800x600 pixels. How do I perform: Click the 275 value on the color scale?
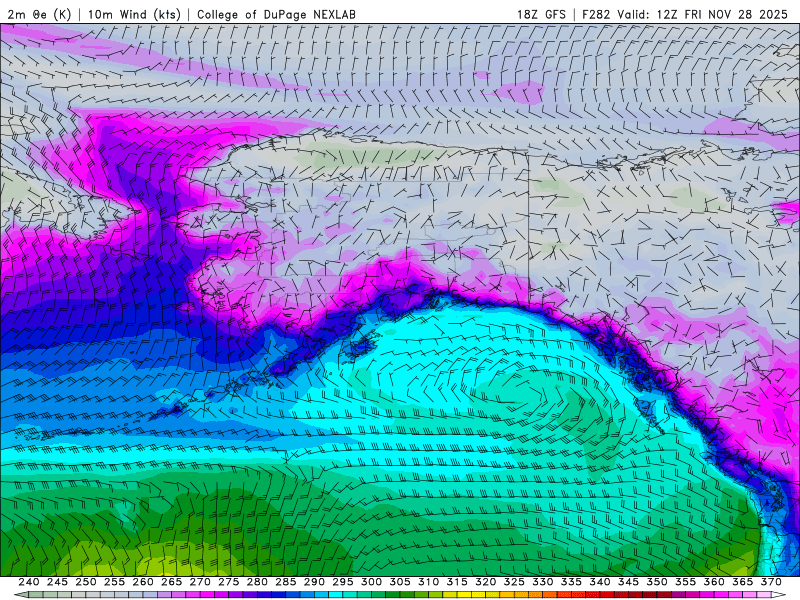[x=229, y=582]
